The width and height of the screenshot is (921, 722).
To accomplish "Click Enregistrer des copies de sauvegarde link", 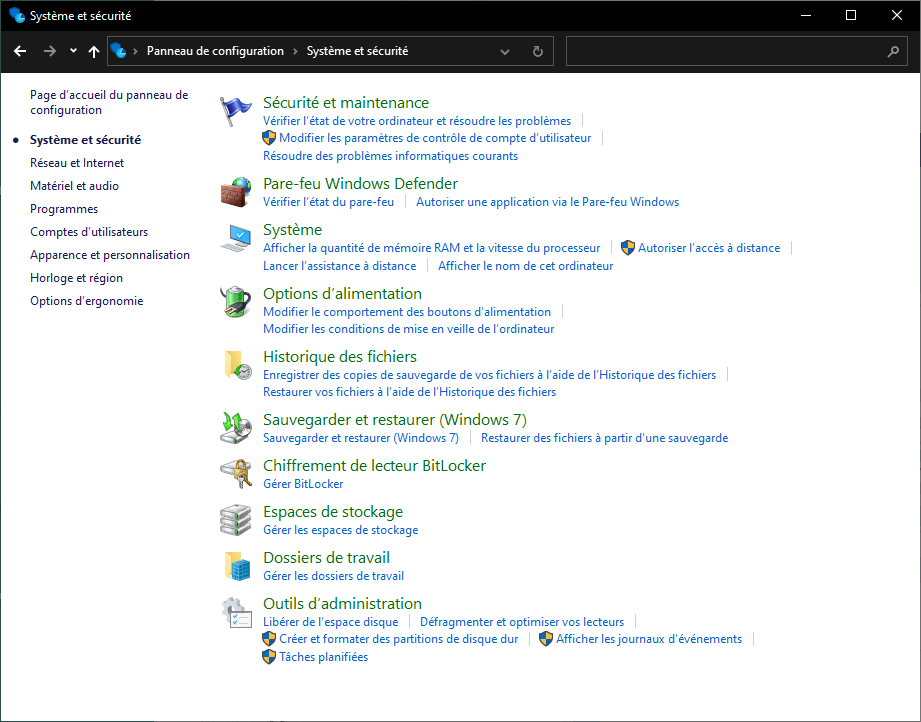I will pyautogui.click(x=490, y=375).
